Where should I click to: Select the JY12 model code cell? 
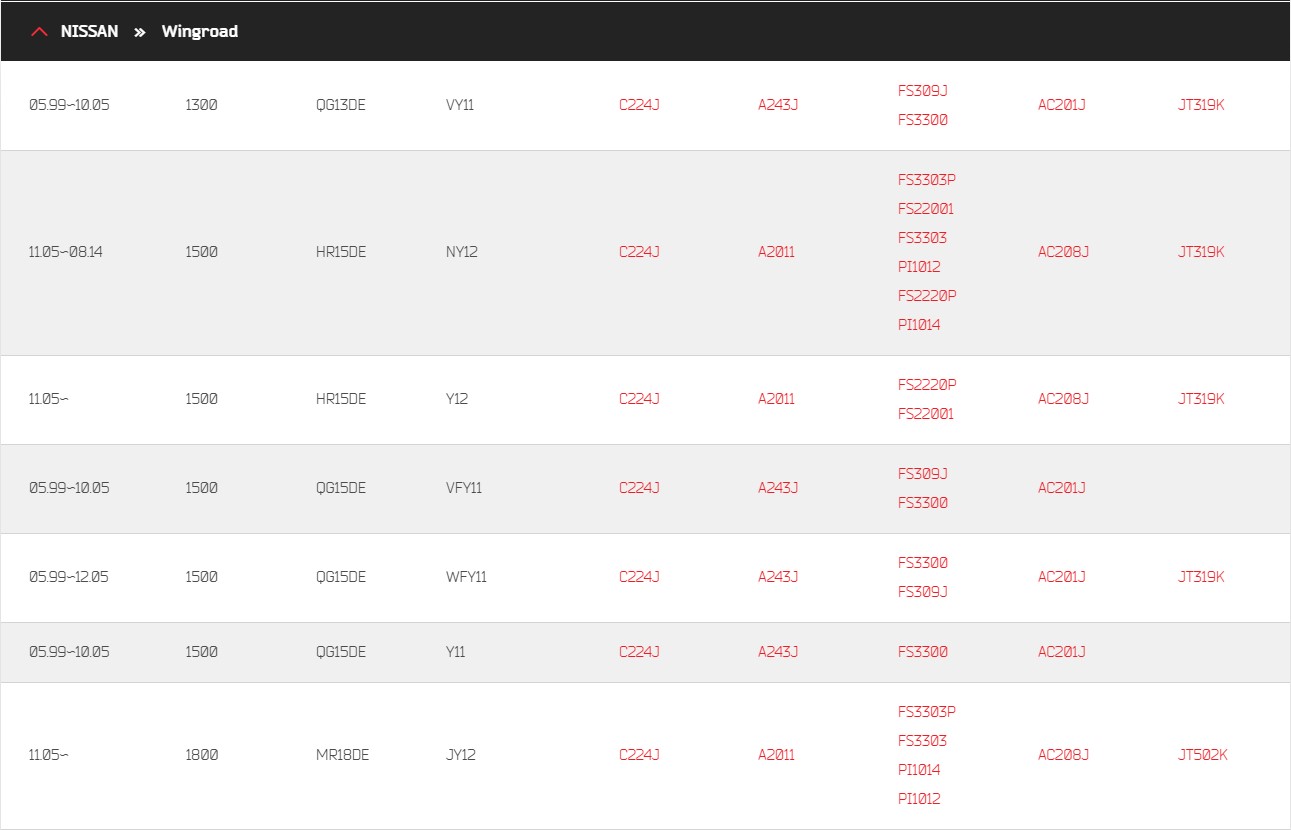click(x=461, y=755)
